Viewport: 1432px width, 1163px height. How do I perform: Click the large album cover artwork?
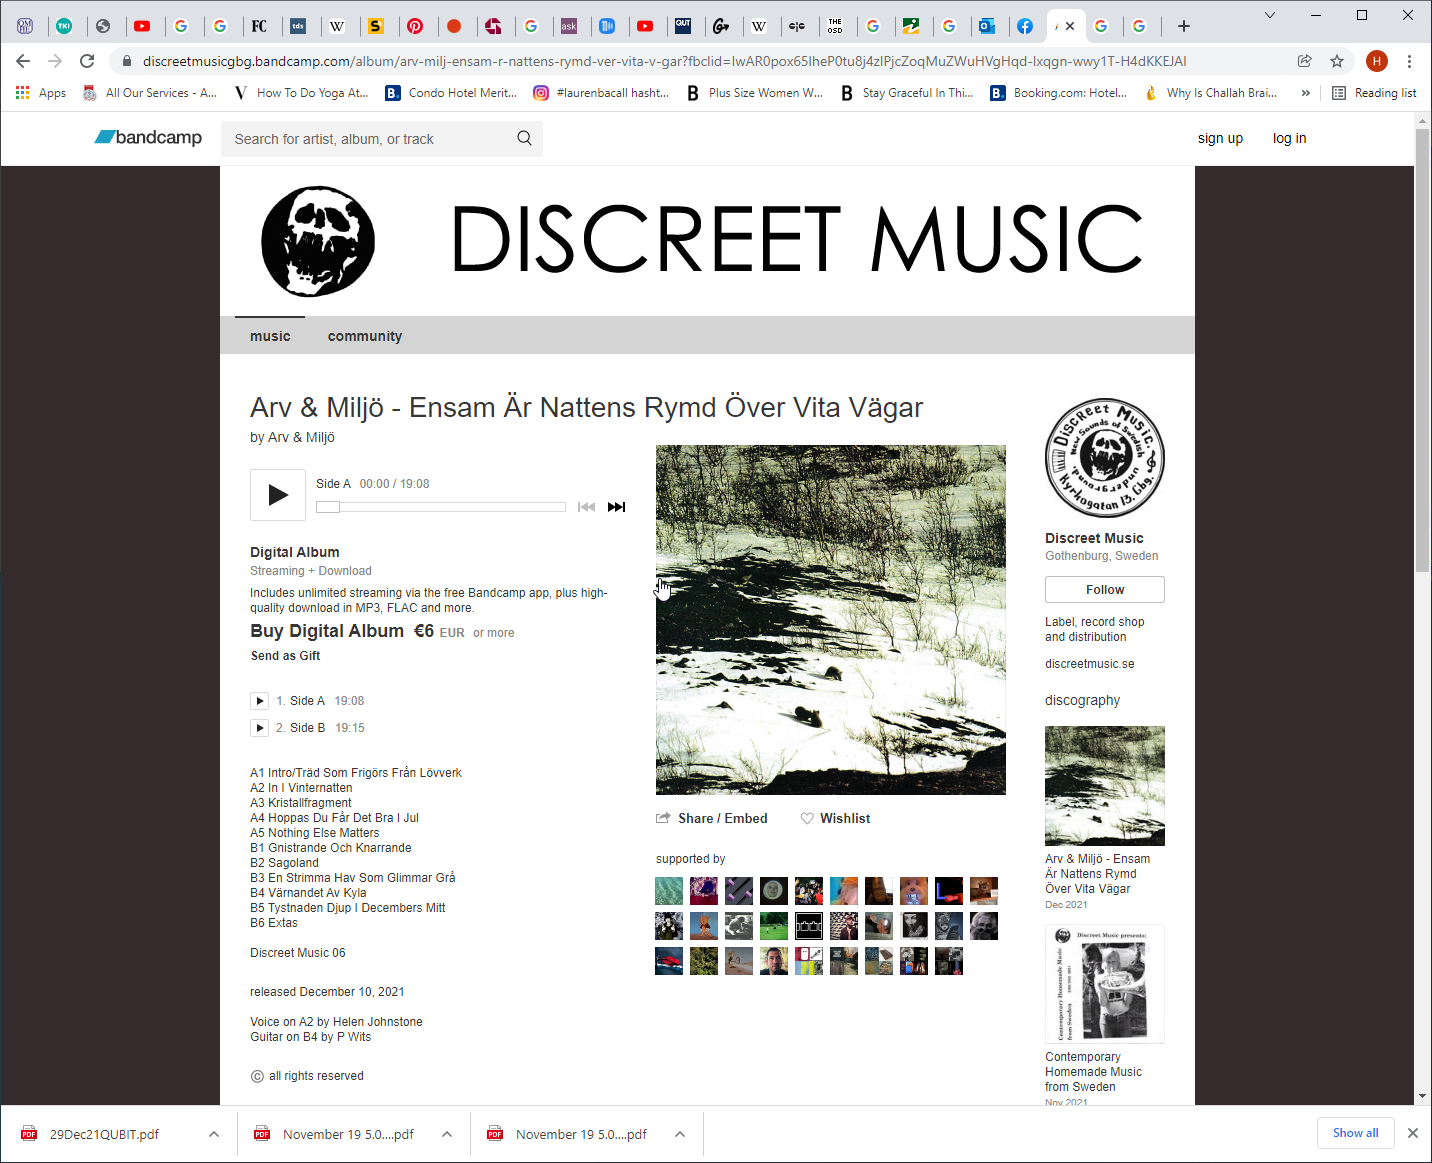point(831,620)
